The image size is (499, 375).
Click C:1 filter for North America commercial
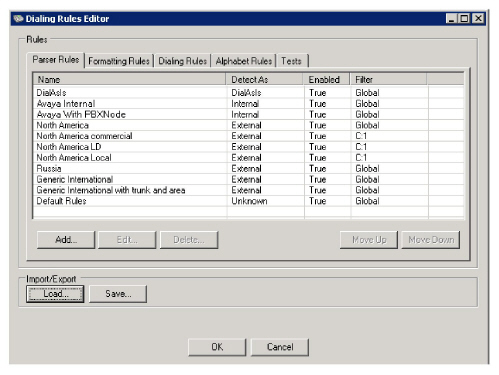click(x=361, y=136)
